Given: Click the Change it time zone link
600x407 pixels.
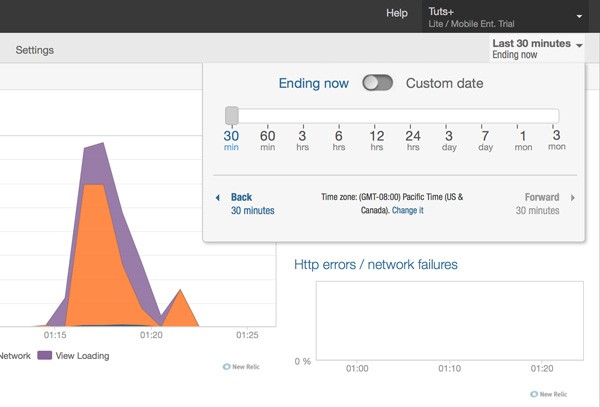Looking at the screenshot, I should tap(408, 210).
